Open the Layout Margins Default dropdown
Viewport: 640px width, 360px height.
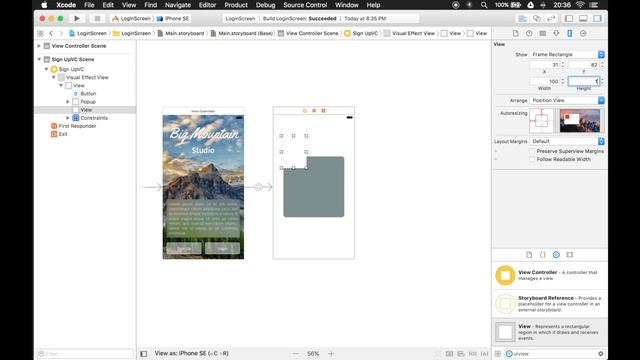tap(567, 141)
